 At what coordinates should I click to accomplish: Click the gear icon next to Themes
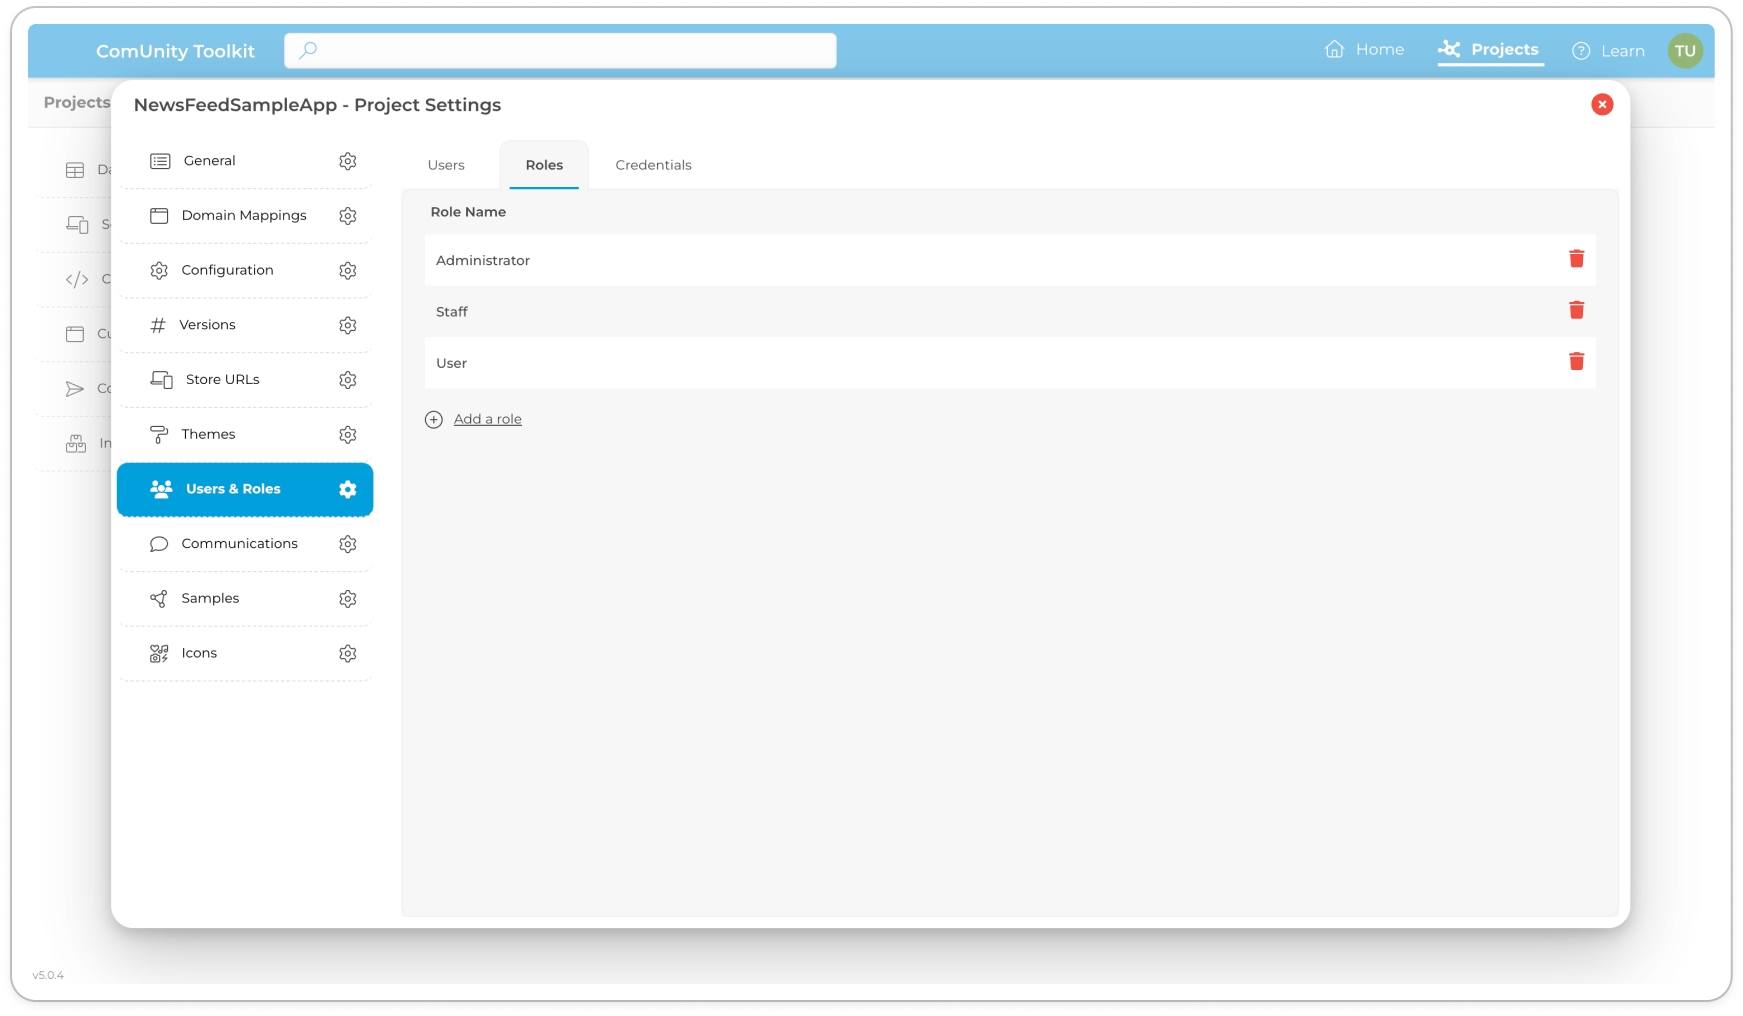pyautogui.click(x=347, y=435)
